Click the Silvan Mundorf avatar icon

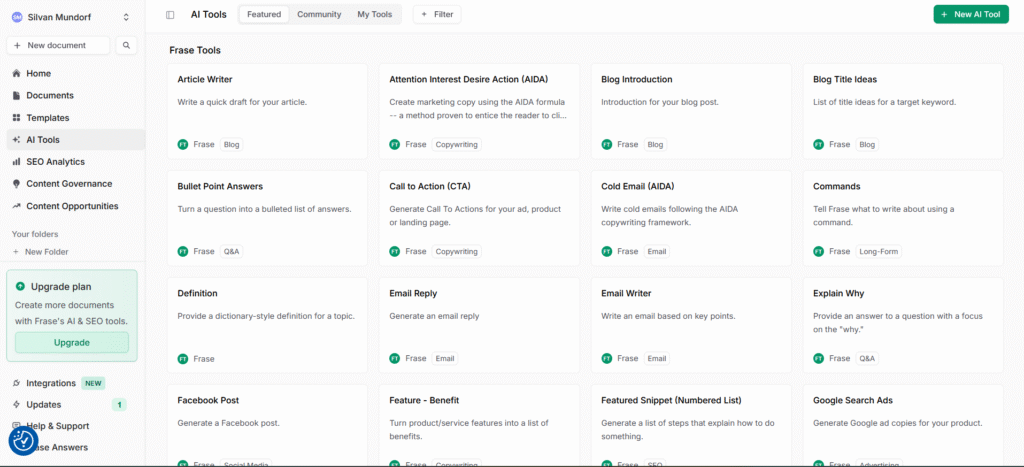[17, 18]
